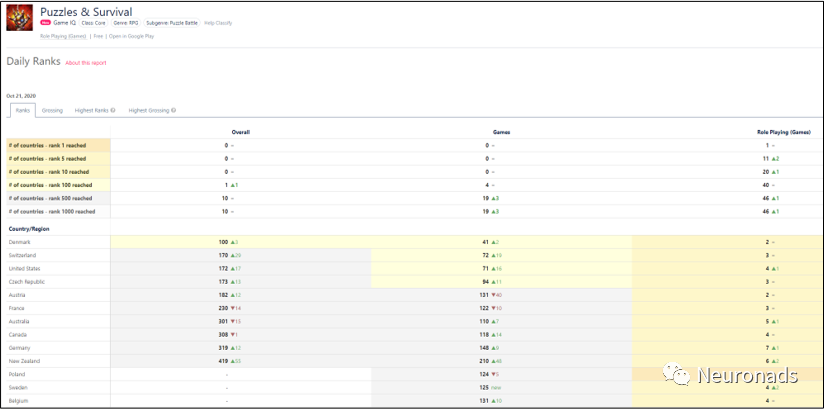Screen dimensions: 824x409
Task: Switch to the Grossing tab
Action: coord(52,110)
